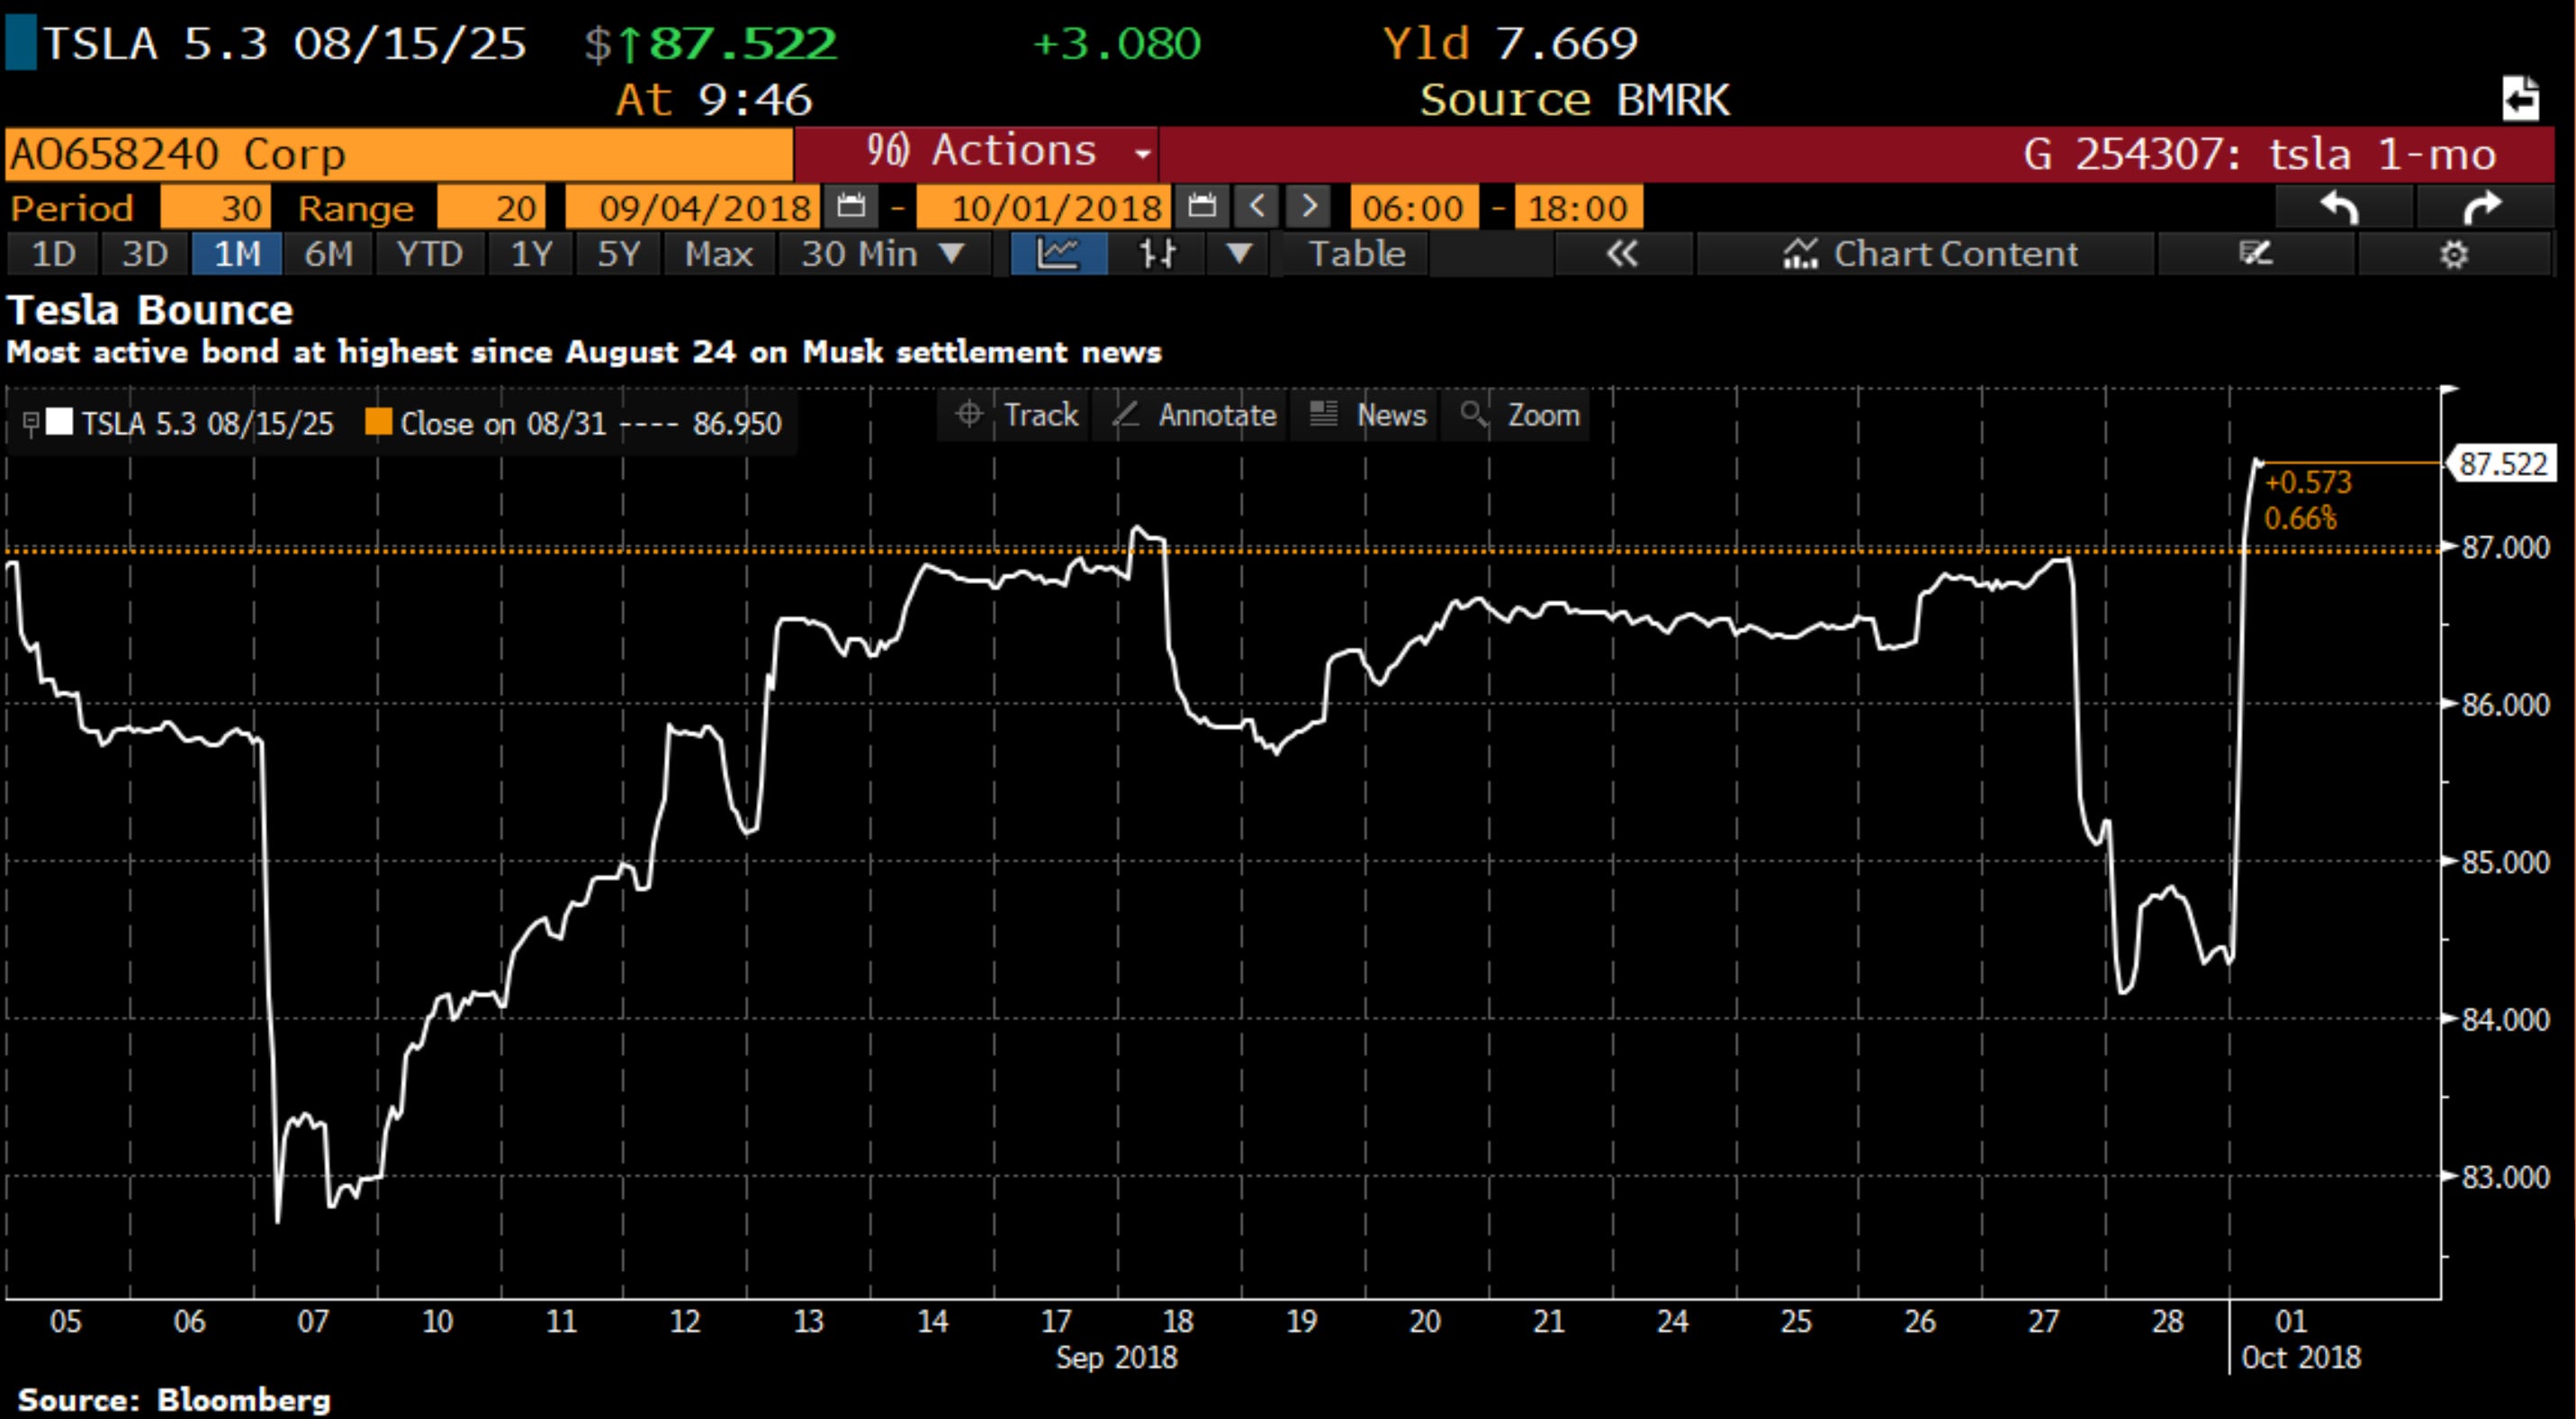2576x1419 pixels.
Task: Switch to Table view
Action: coord(1357,254)
